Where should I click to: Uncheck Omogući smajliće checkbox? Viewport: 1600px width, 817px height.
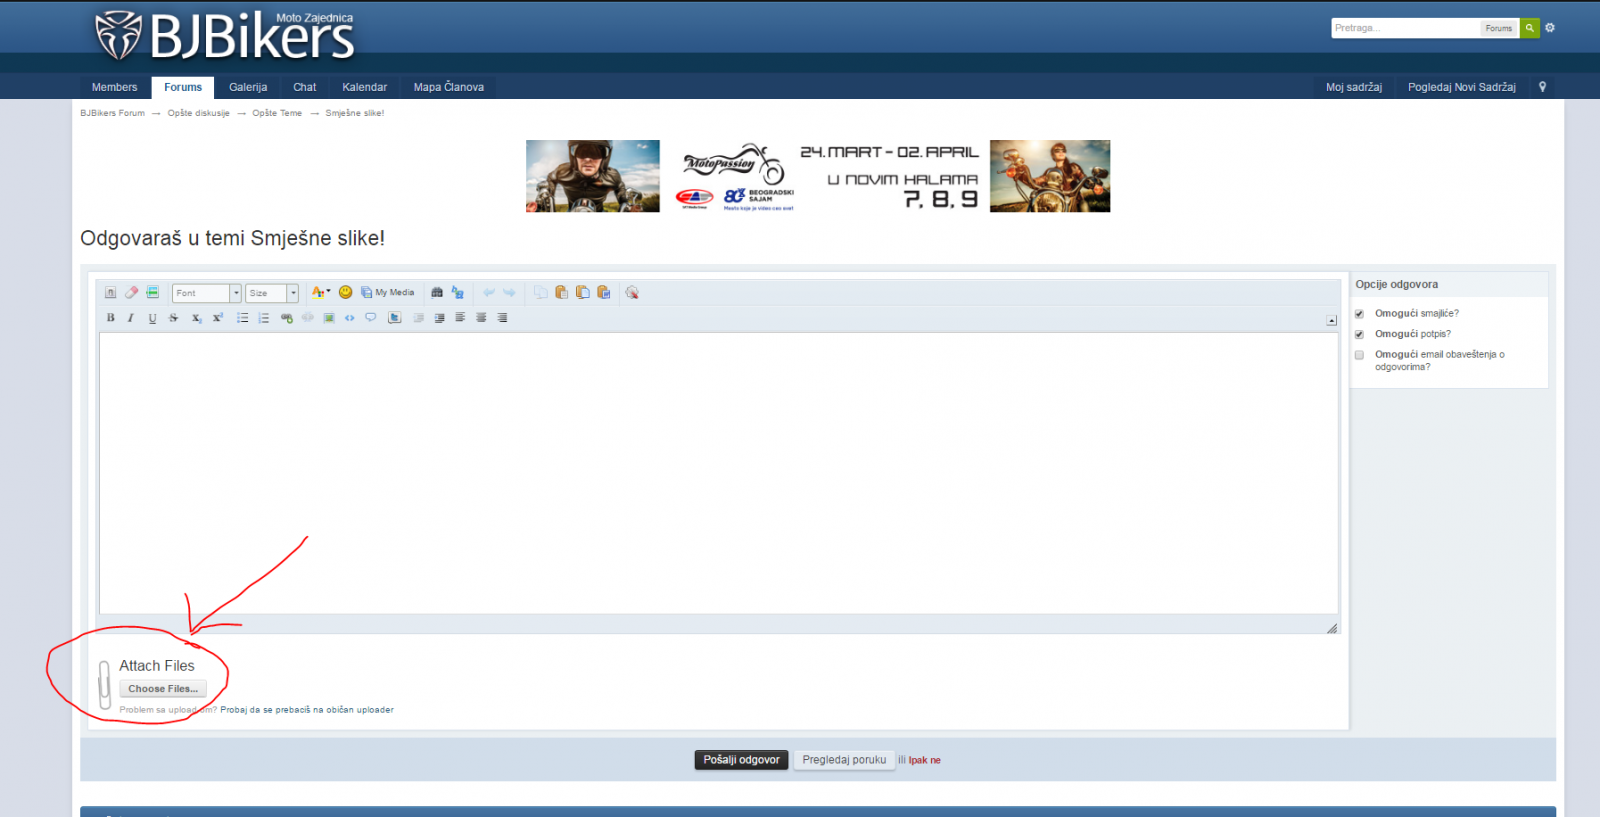coord(1359,314)
